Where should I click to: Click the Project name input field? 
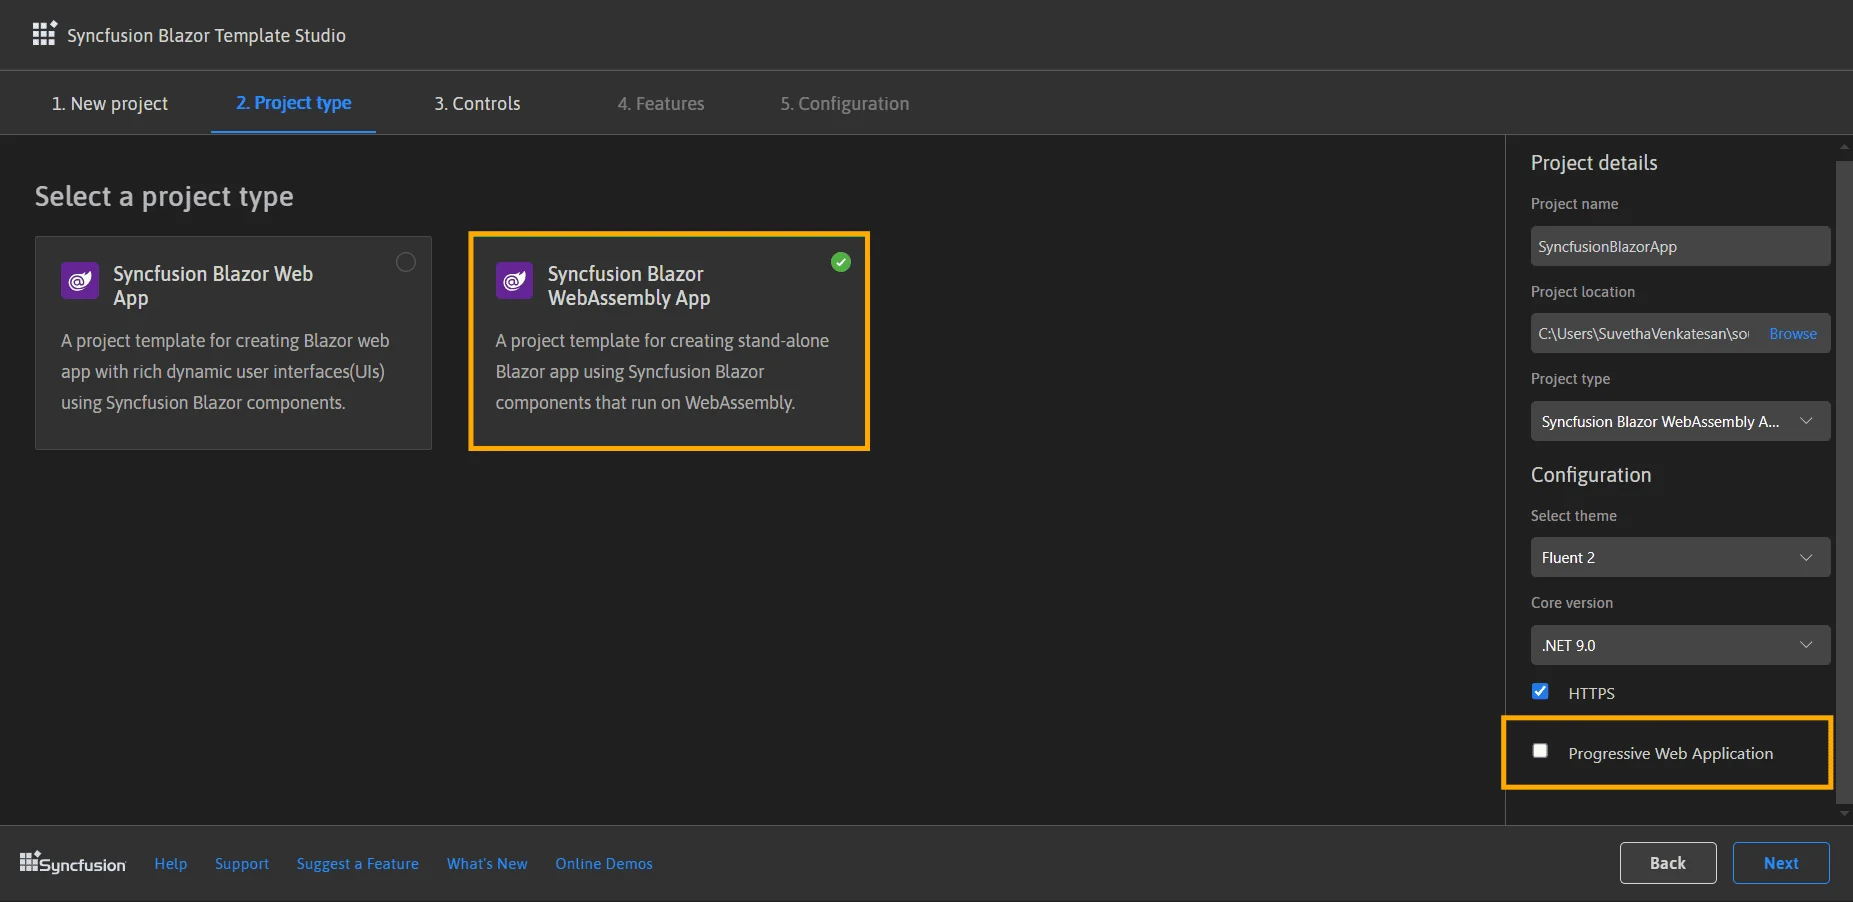tap(1679, 246)
